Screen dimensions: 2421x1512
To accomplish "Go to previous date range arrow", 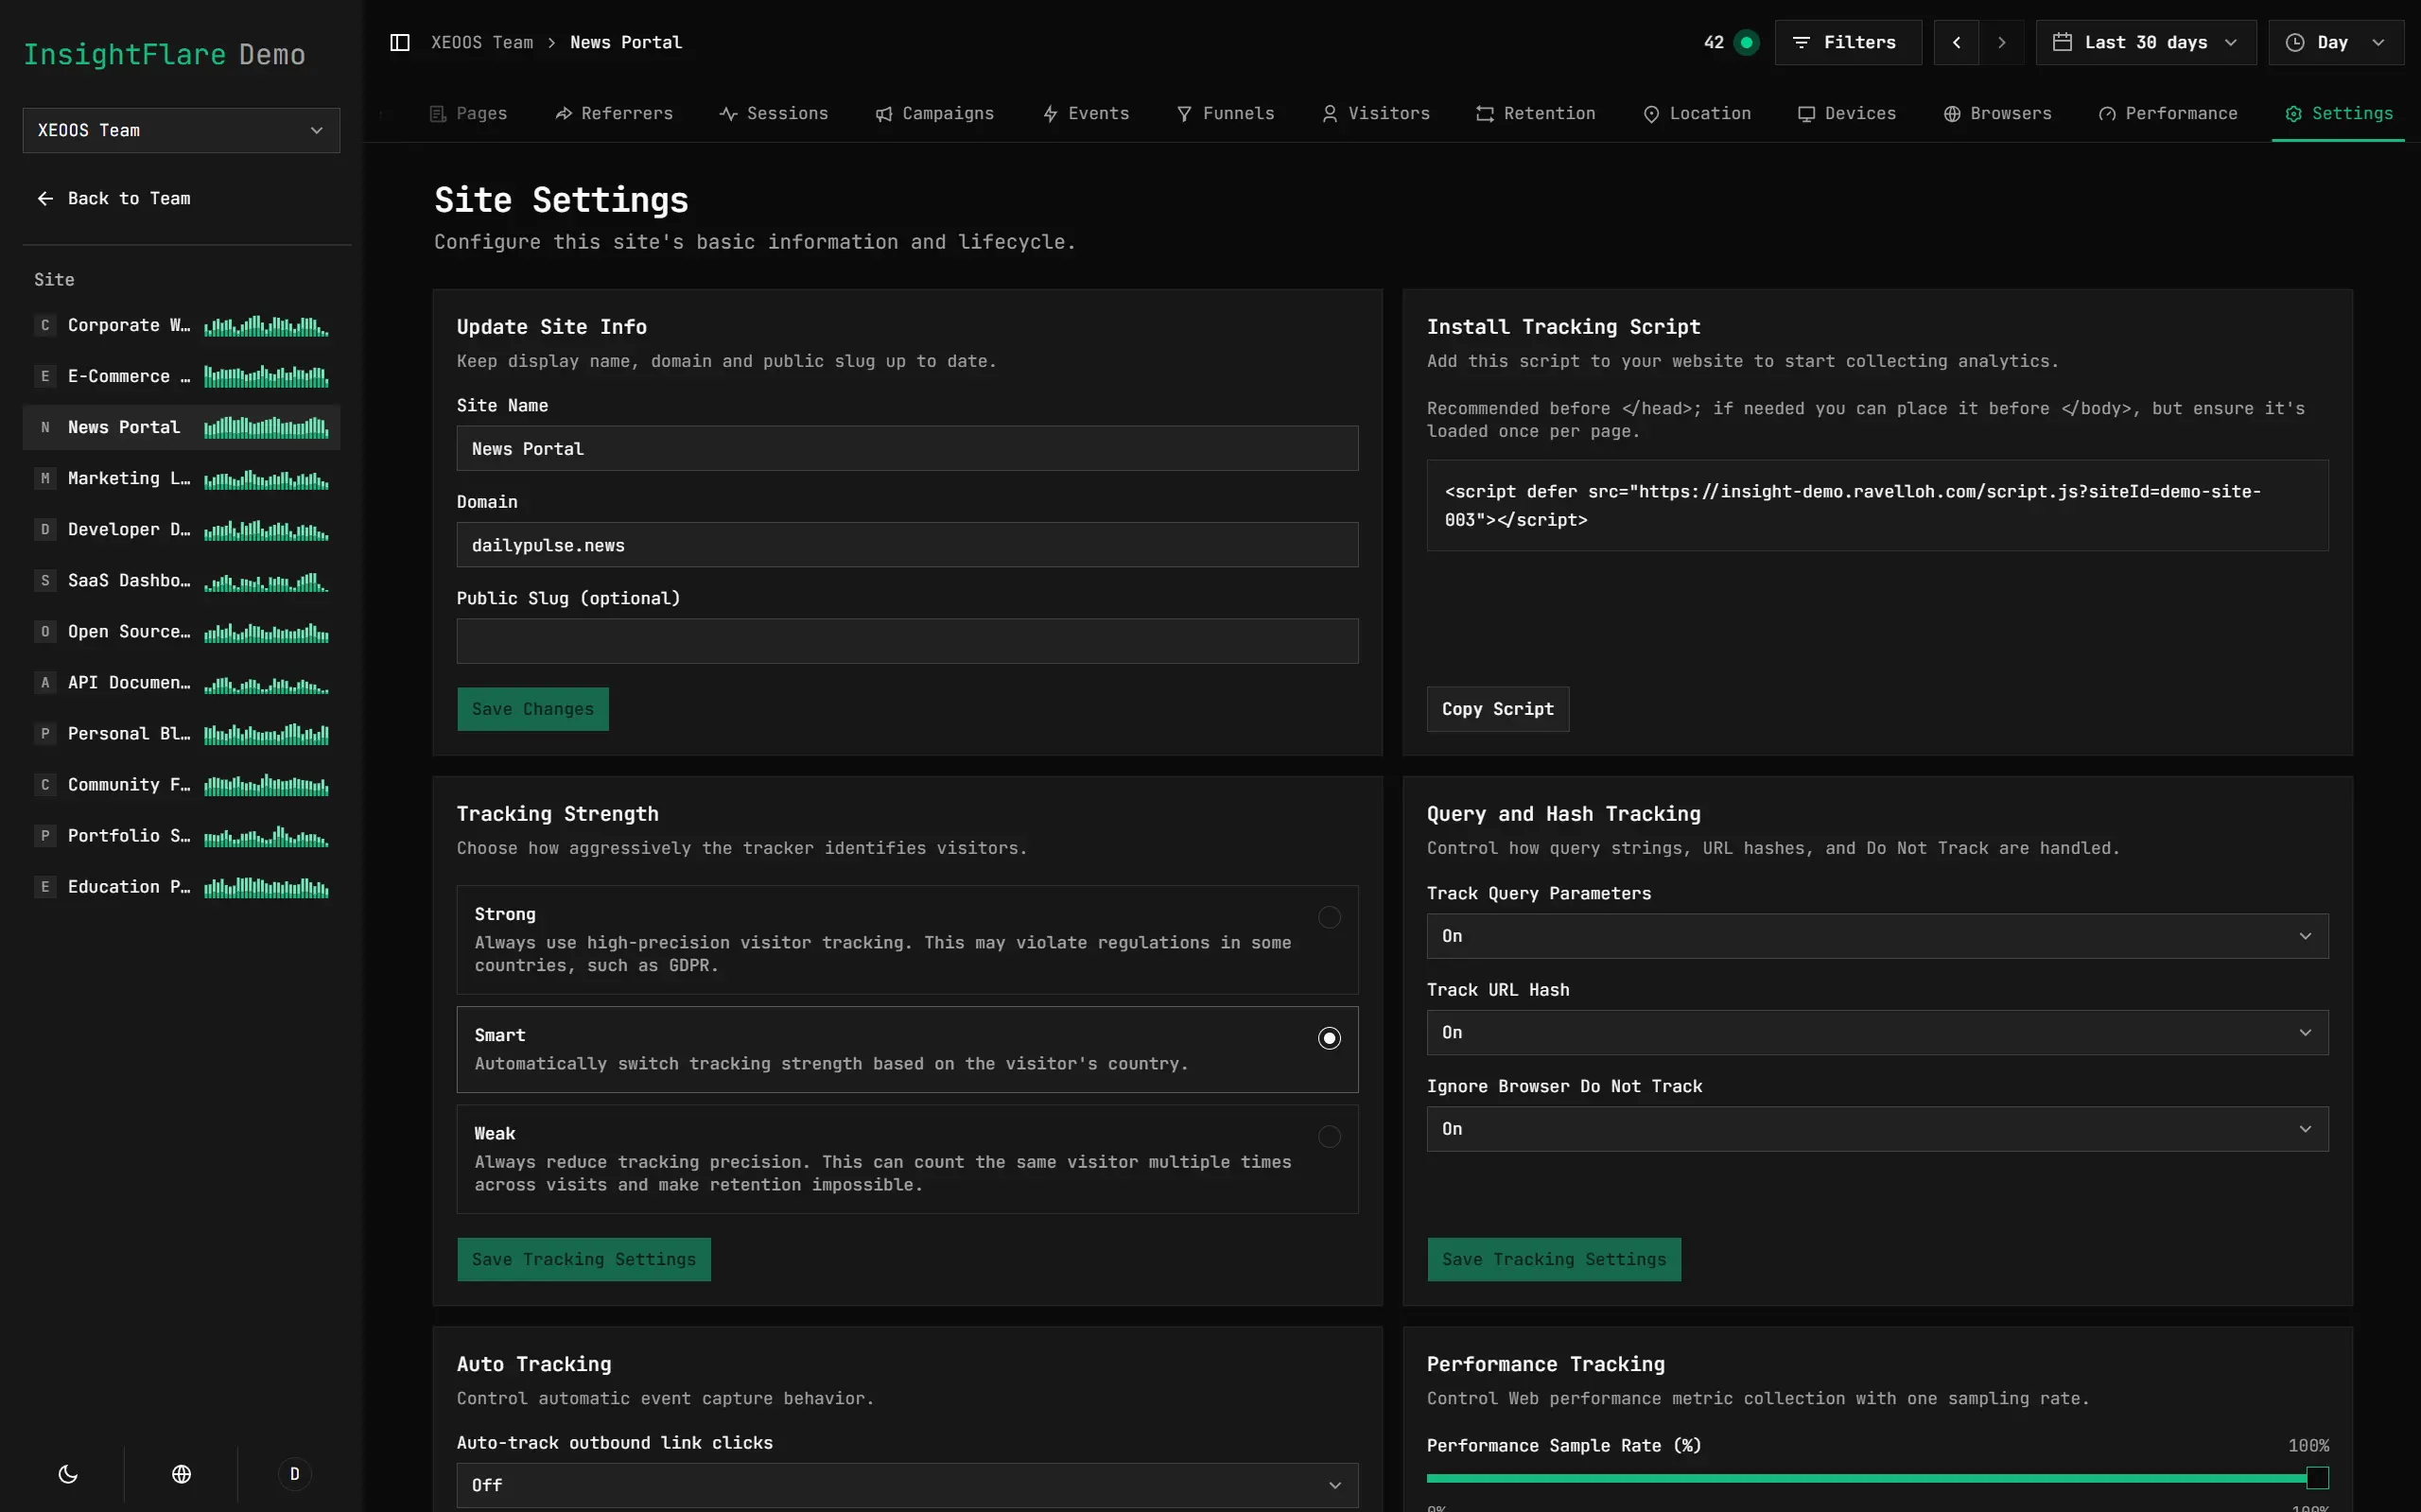I will (x=1956, y=42).
